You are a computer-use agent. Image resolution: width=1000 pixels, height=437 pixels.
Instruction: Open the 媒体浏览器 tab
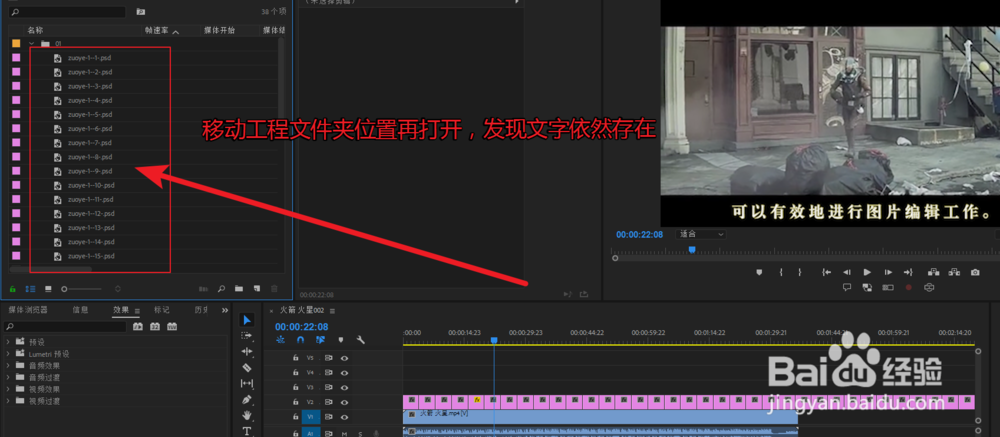coord(27,310)
